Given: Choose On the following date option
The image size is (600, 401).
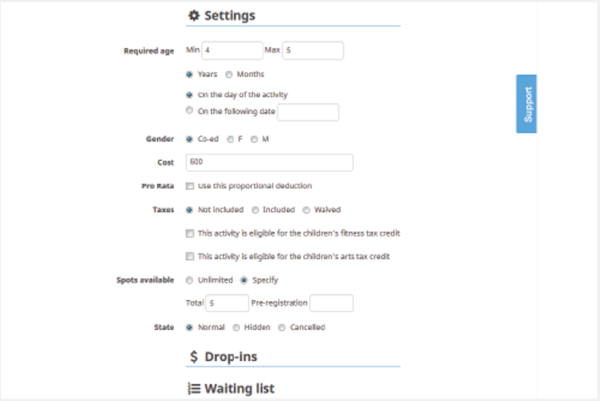Looking at the screenshot, I should pos(190,111).
